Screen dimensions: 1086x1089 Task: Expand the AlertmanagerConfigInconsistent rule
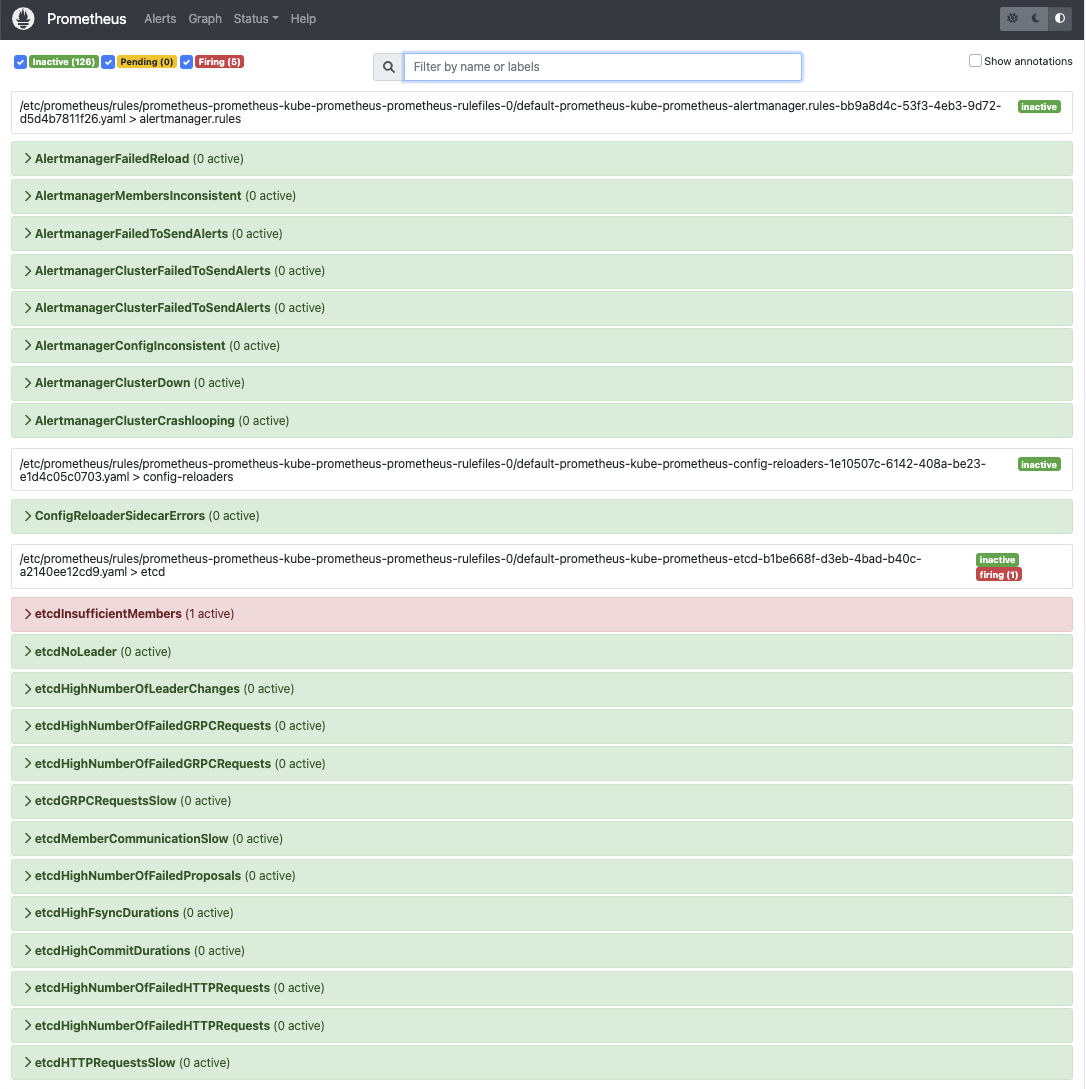tap(542, 346)
